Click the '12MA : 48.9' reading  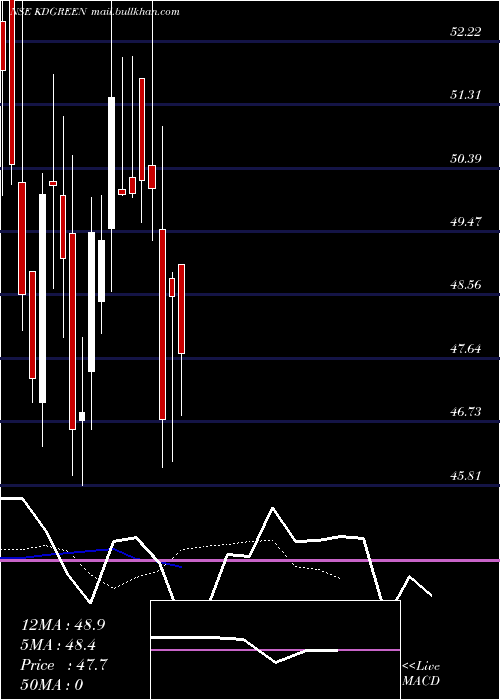tap(63, 625)
